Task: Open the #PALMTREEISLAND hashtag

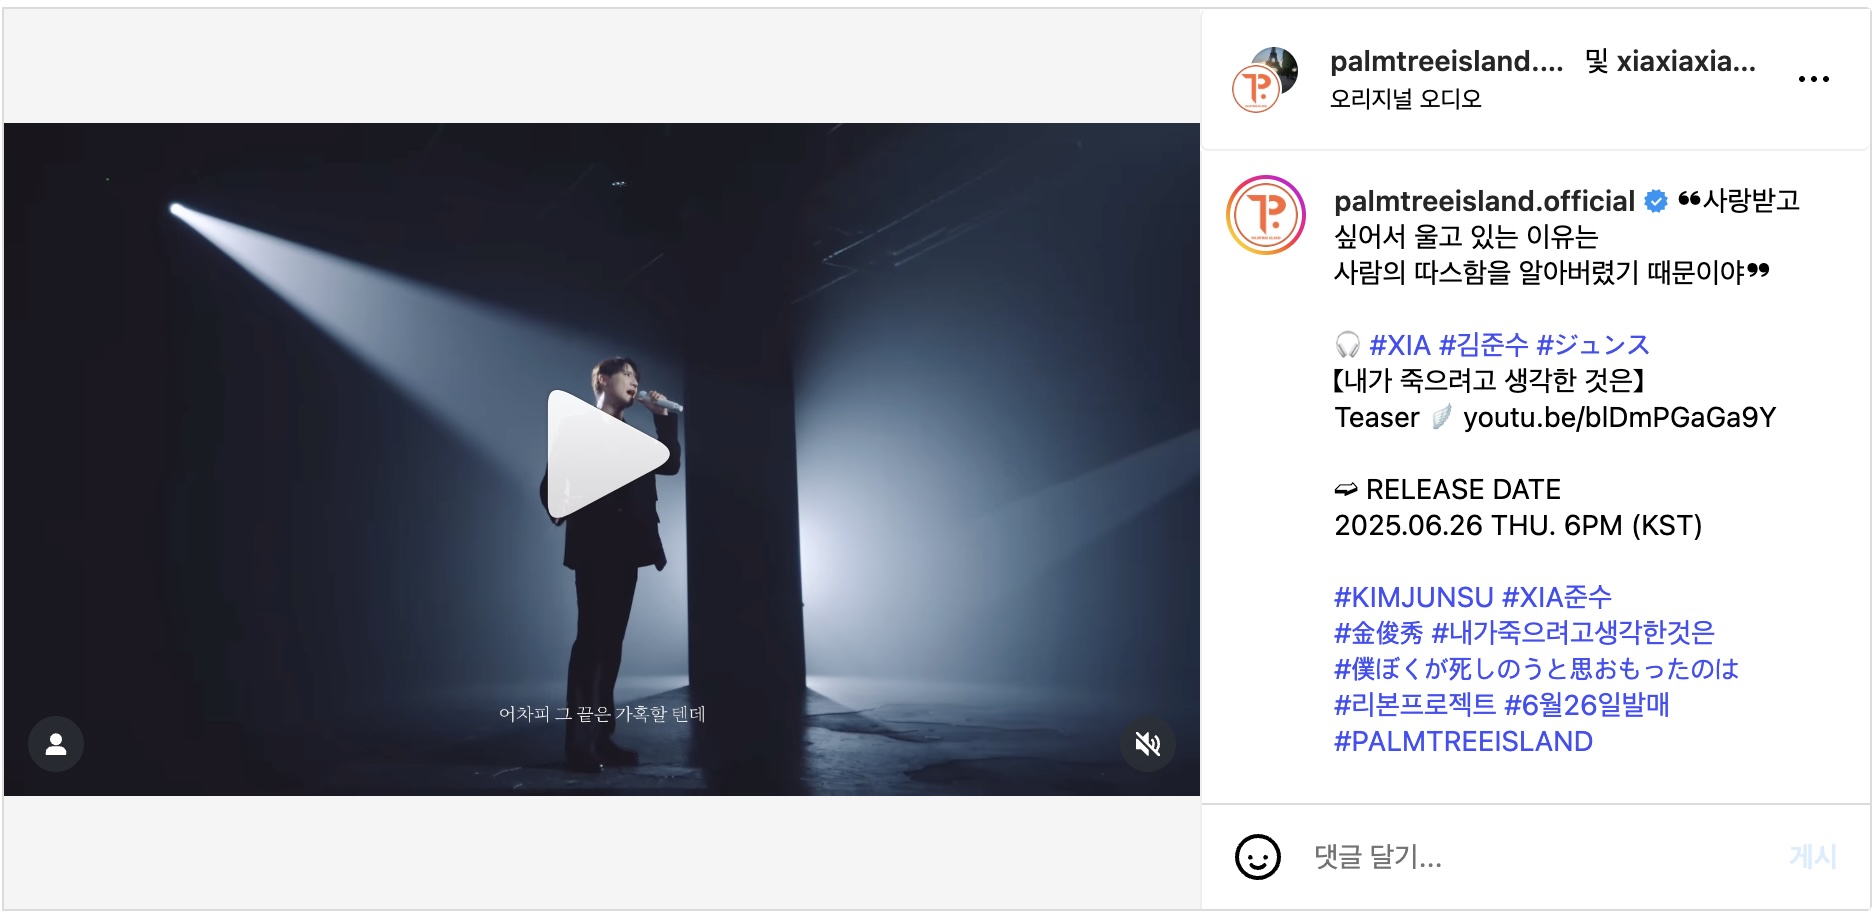Action: click(x=1463, y=741)
